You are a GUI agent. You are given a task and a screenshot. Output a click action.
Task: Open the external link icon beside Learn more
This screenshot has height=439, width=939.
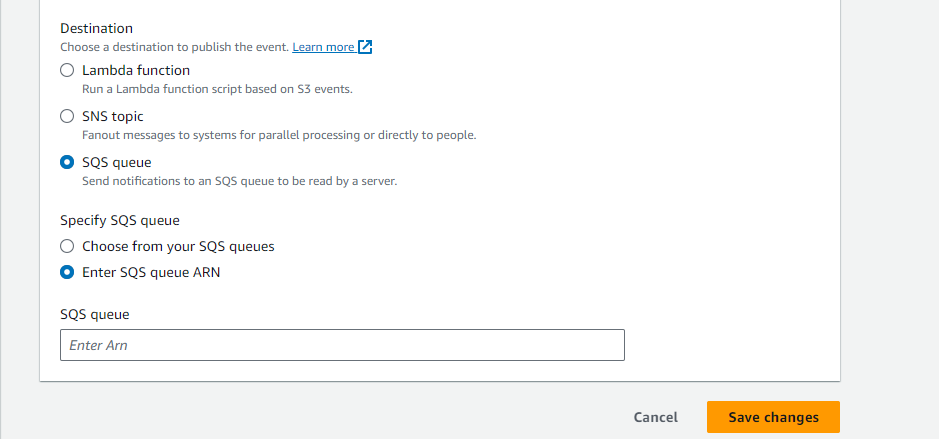(x=365, y=47)
